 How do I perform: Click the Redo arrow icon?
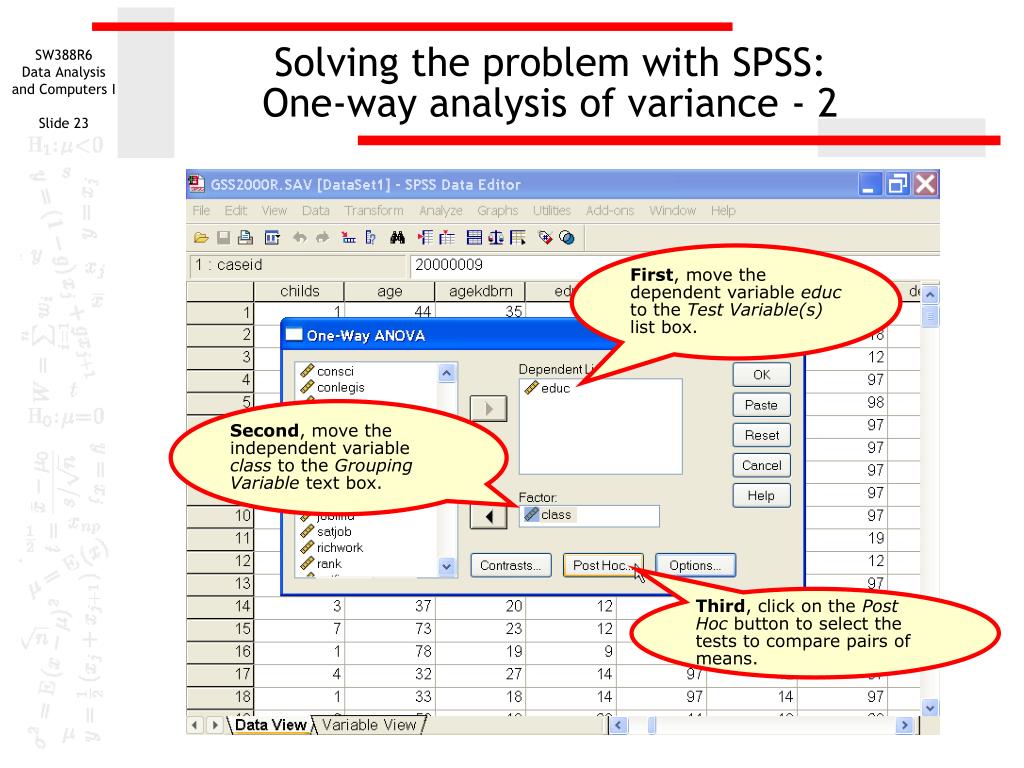[x=323, y=238]
